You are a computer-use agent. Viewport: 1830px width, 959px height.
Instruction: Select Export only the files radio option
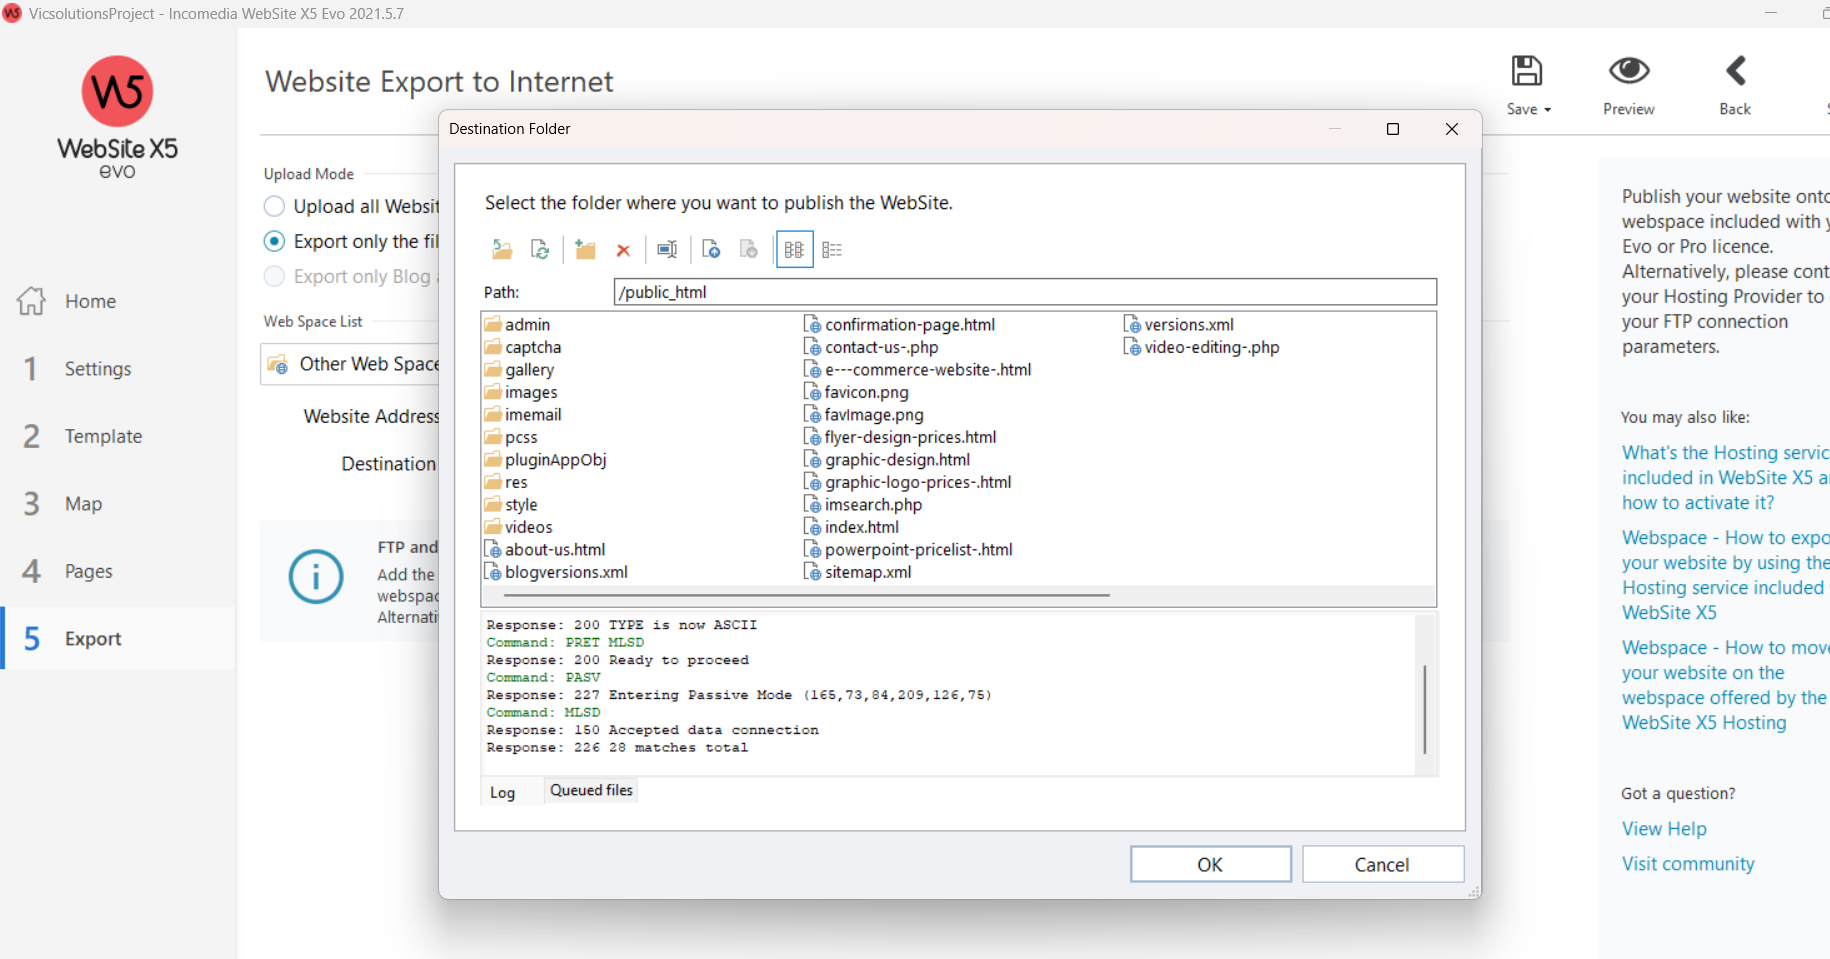click(274, 242)
